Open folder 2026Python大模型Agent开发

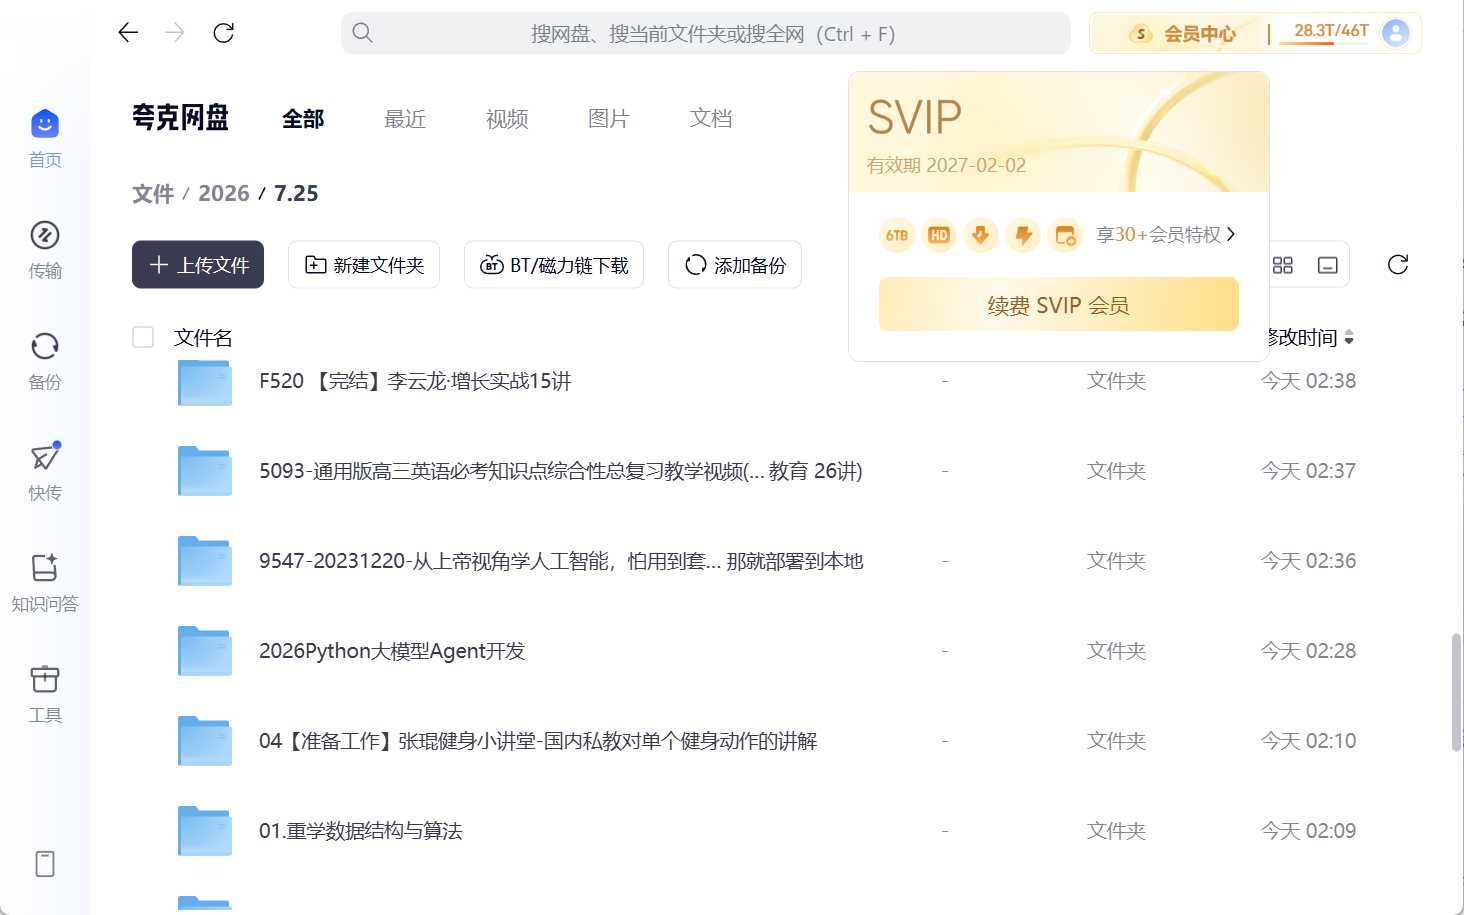(x=392, y=651)
